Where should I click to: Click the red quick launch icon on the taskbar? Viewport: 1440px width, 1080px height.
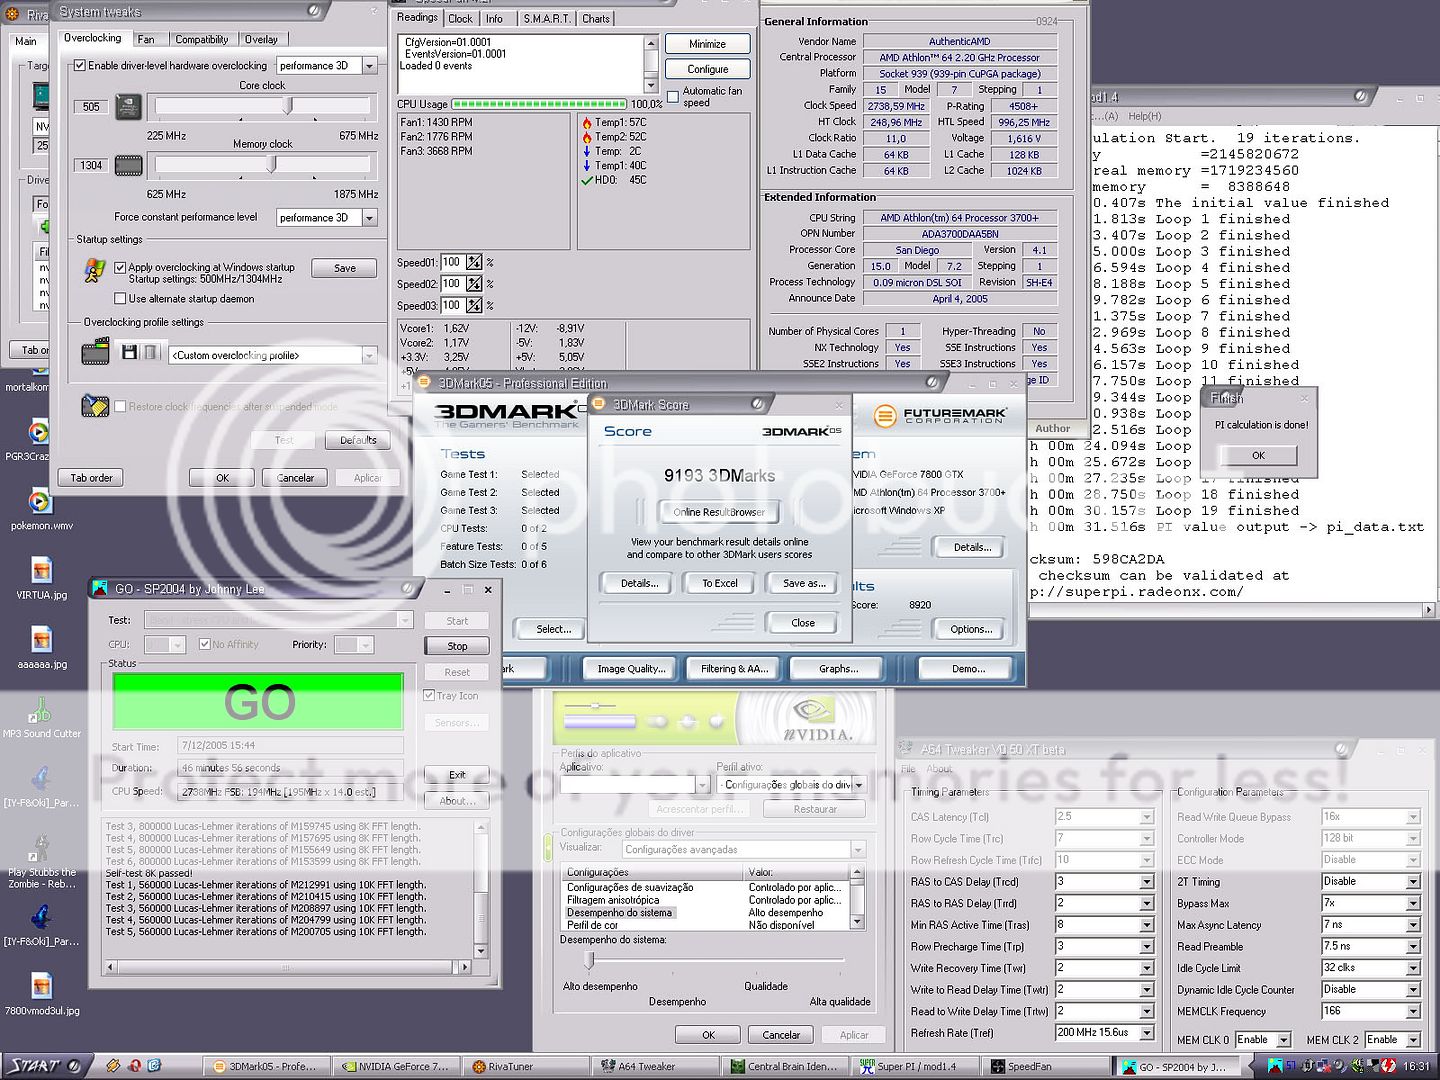coord(134,1066)
